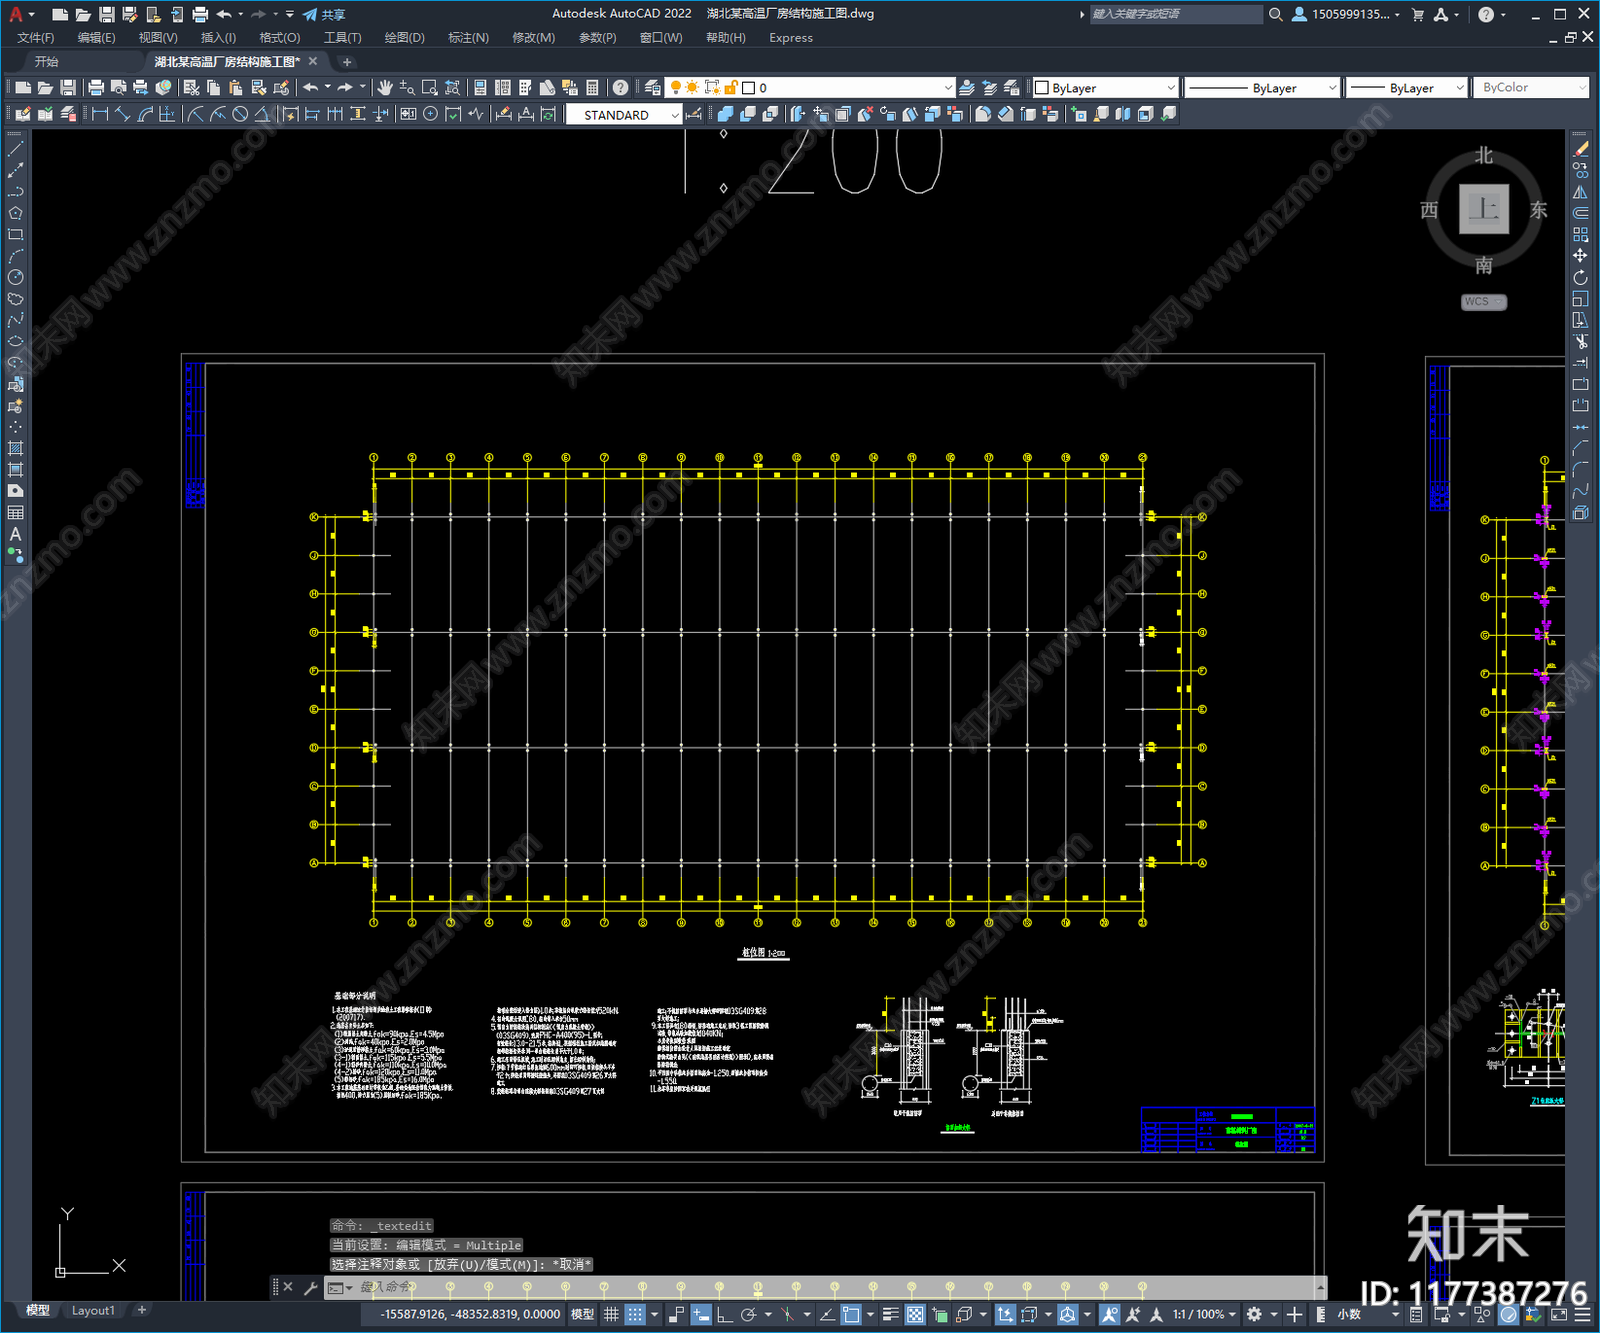Toggle snap mode in status bar

pos(635,1314)
